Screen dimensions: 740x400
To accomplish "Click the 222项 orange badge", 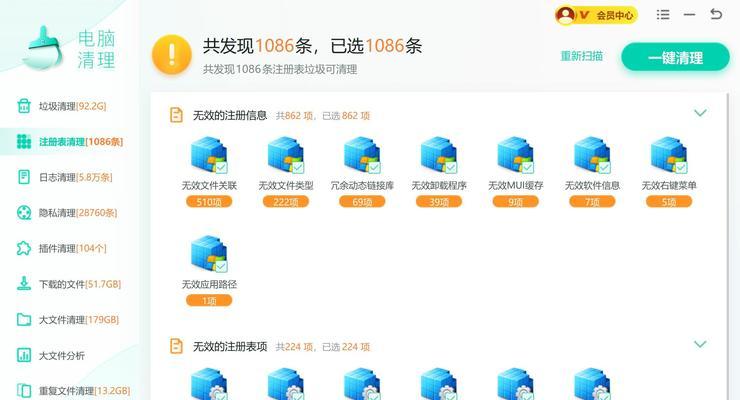I will click(286, 202).
